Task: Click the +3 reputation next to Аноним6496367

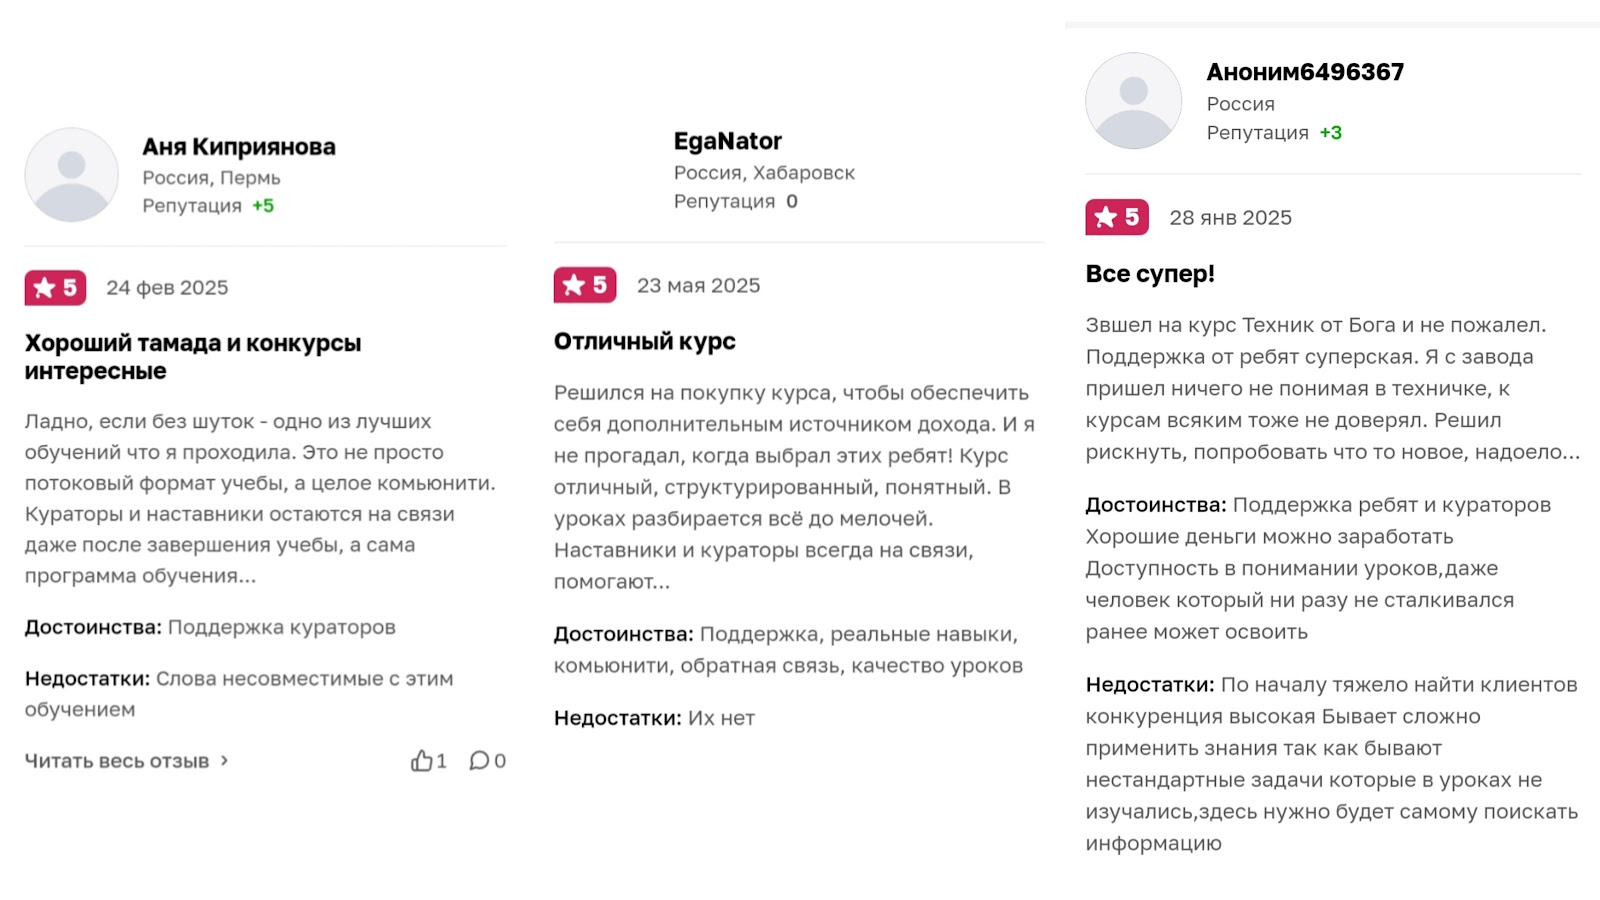Action: click(x=1332, y=131)
